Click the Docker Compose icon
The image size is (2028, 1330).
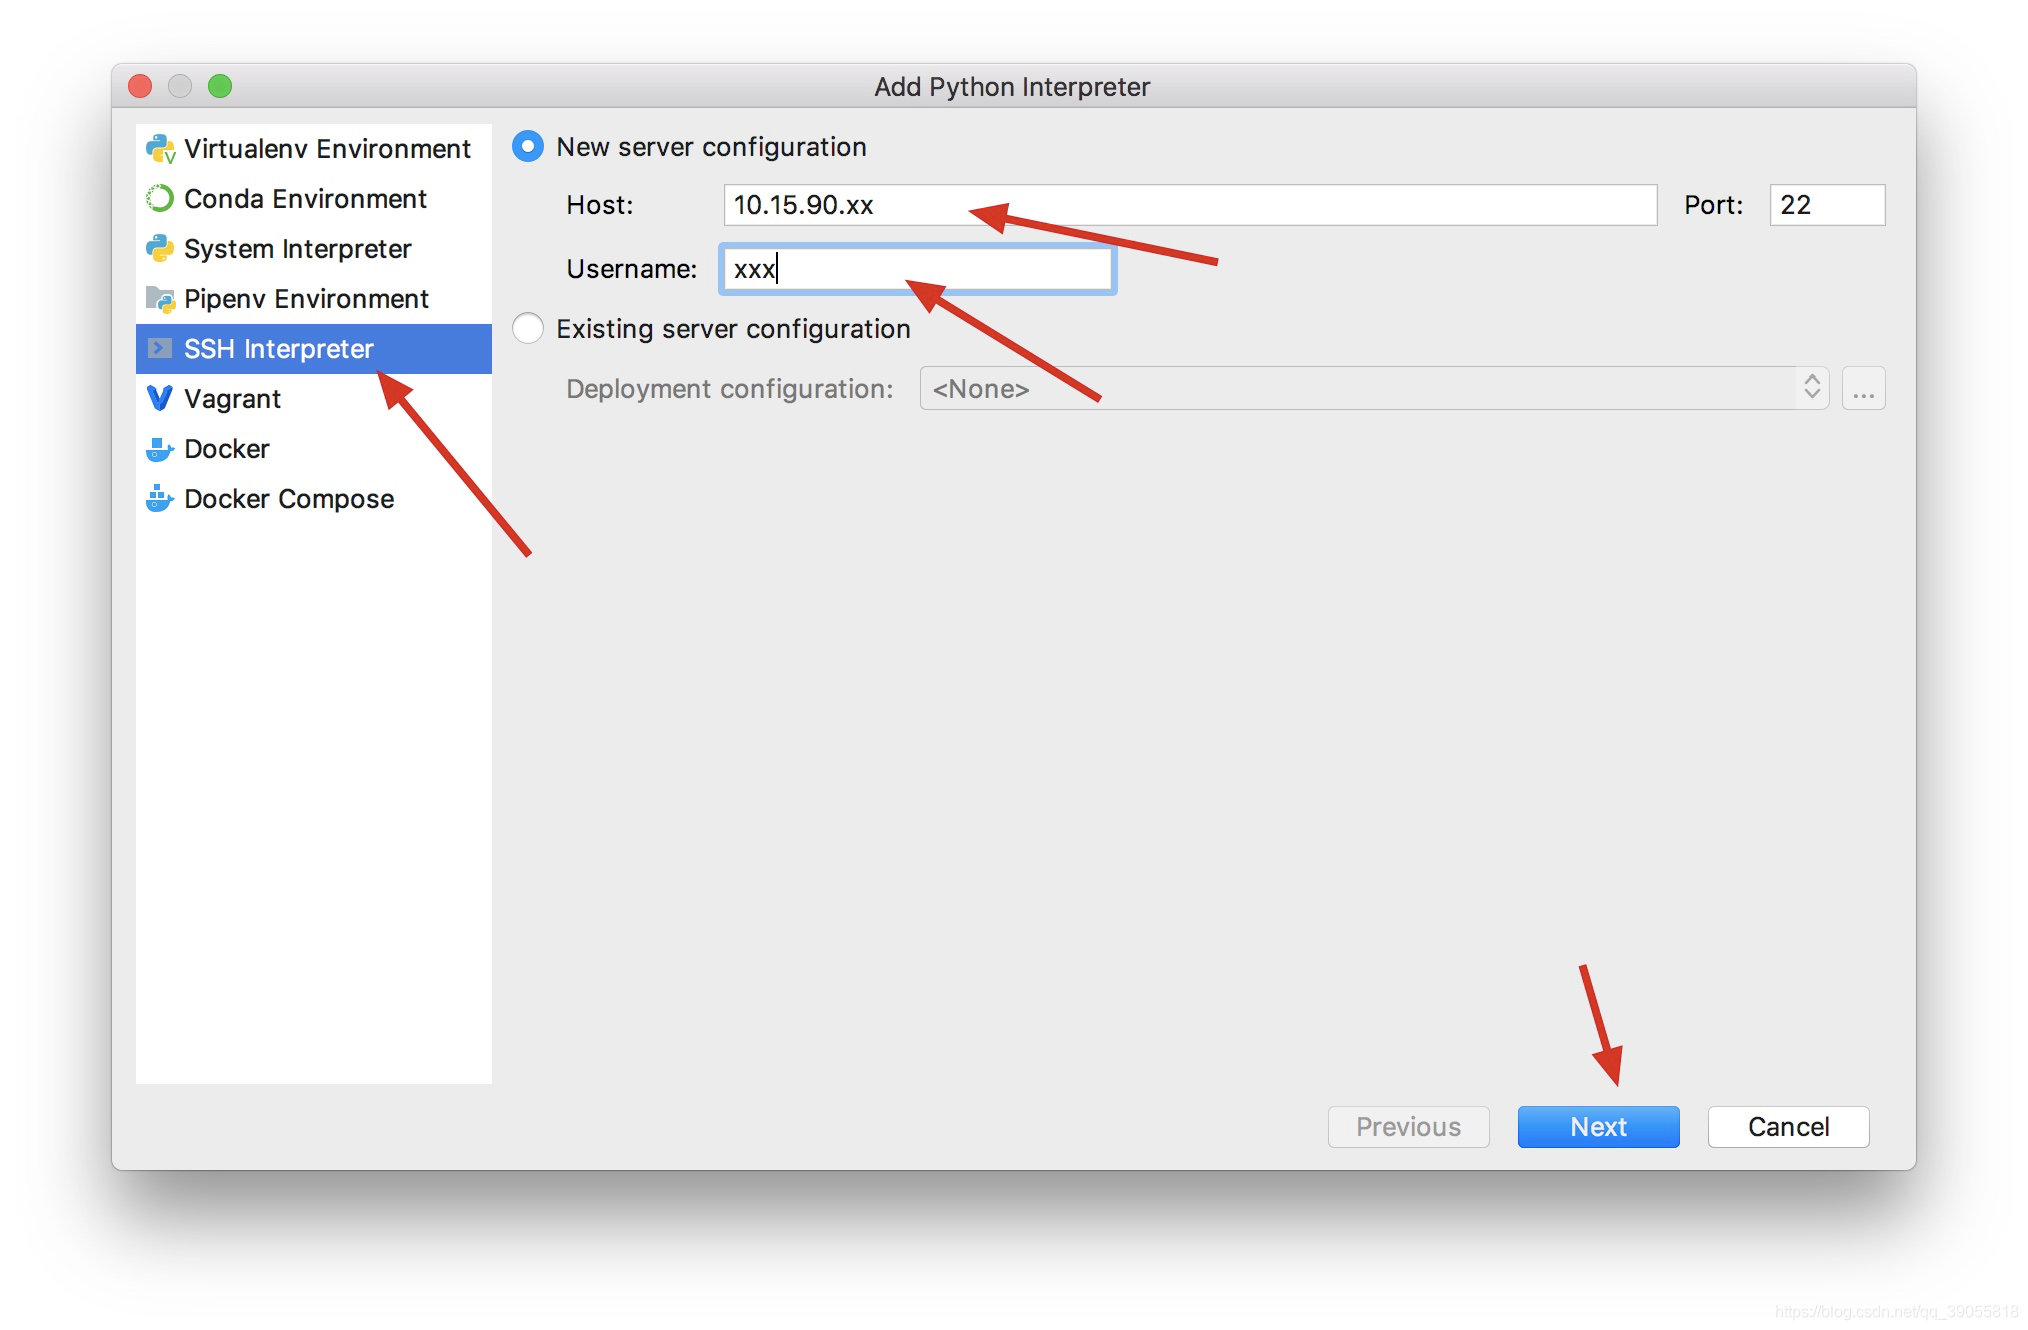tap(160, 499)
